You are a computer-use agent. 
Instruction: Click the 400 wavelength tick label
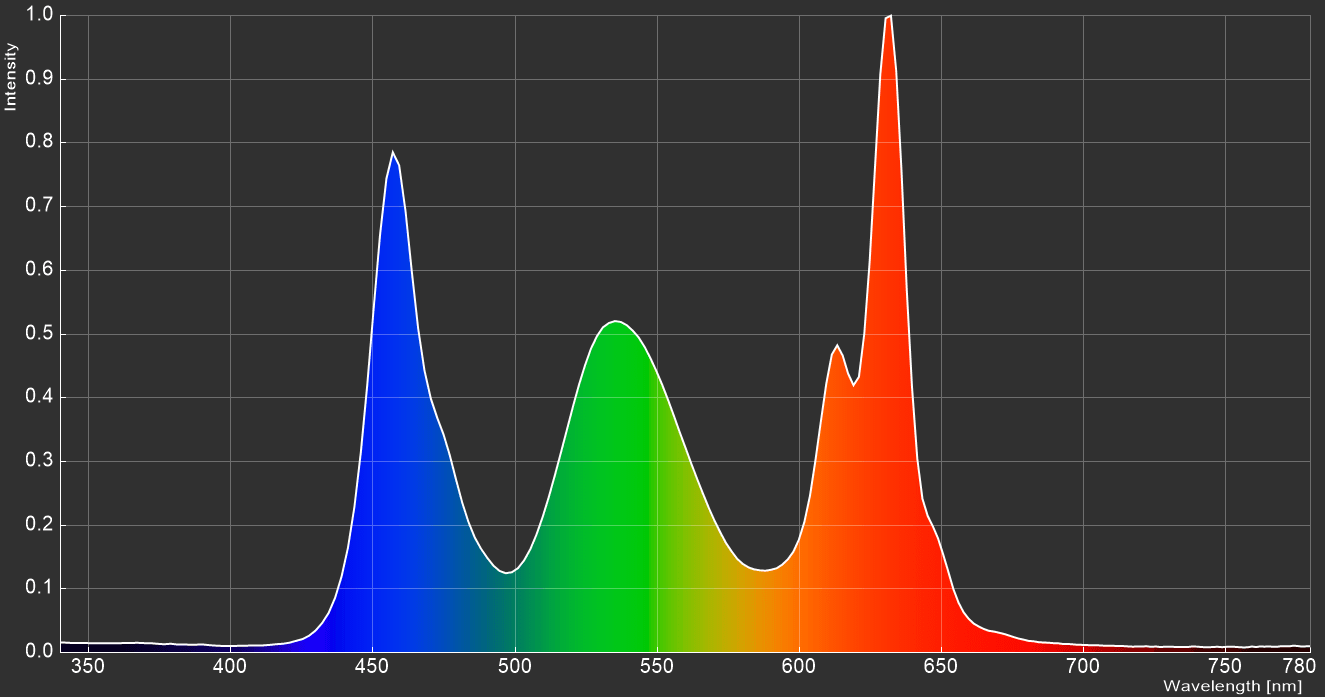230,666
